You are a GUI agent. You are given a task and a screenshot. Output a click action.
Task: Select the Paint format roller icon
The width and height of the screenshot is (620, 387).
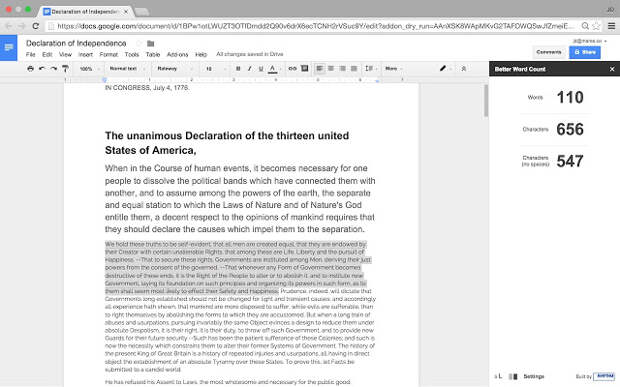(65, 69)
